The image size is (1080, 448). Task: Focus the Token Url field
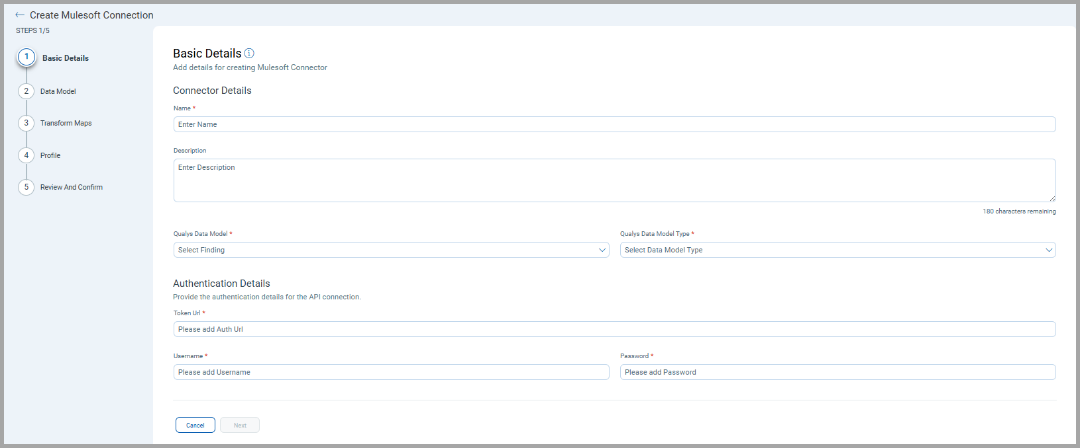[614, 329]
